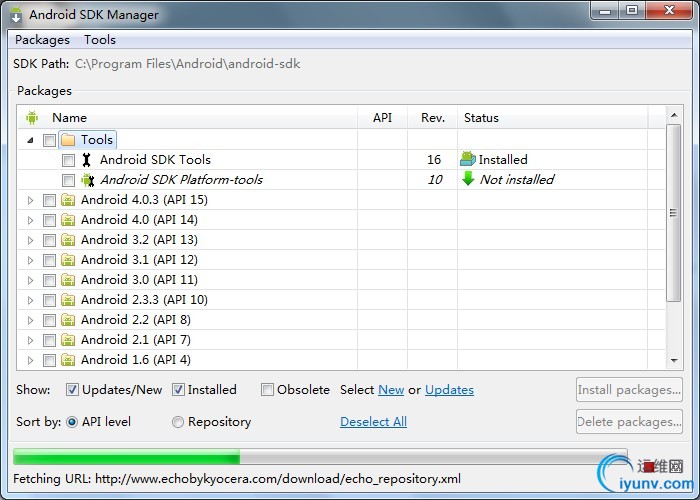This screenshot has width=700, height=500.
Task: Check the Android 3.2 (API 13) checkbox
Action: point(49,240)
